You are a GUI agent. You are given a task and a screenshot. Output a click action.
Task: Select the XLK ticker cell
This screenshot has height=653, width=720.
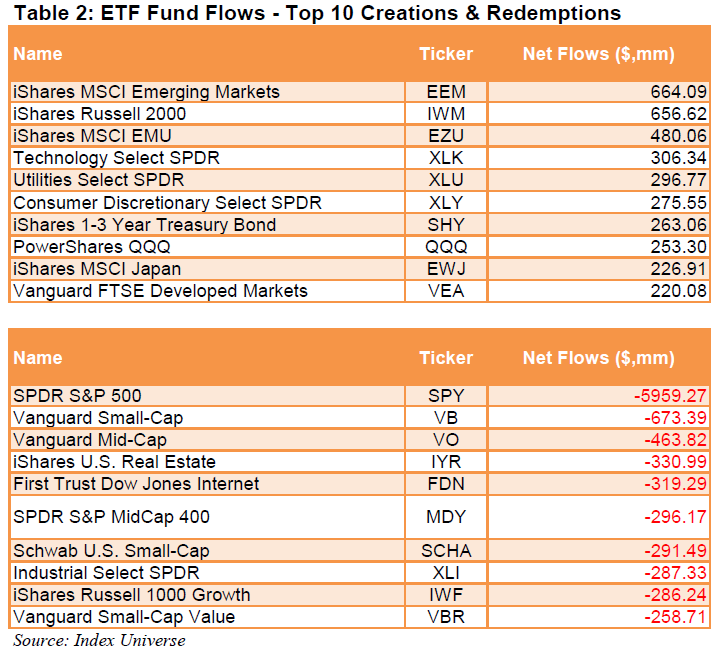point(446,158)
